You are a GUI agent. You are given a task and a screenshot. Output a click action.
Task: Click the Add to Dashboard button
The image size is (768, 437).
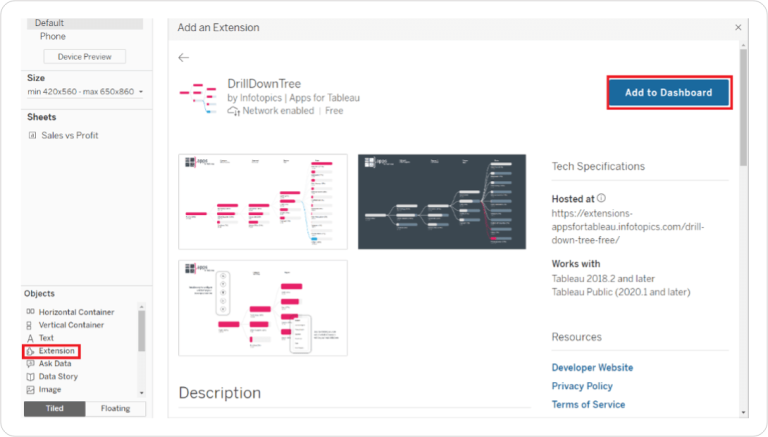click(669, 93)
